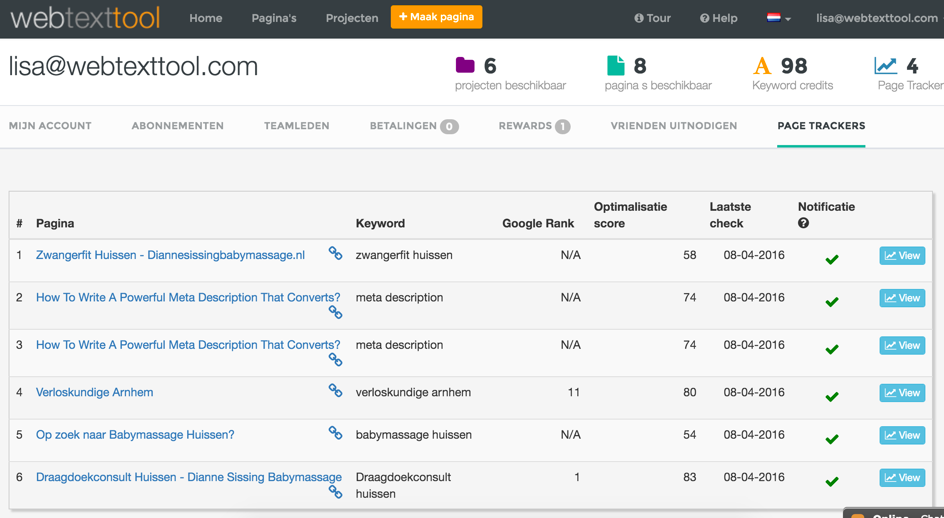View tracker for Draagdoekconsult Huissen row

(902, 478)
